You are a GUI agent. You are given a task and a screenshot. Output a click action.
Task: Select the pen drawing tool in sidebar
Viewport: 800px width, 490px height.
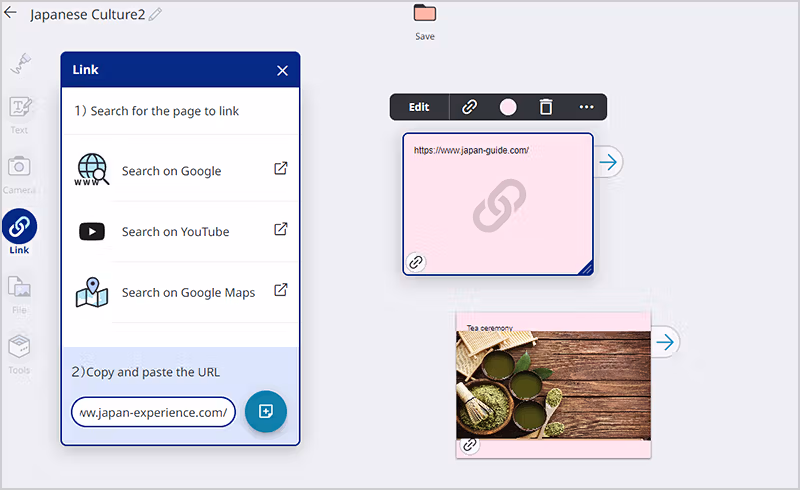[20, 64]
